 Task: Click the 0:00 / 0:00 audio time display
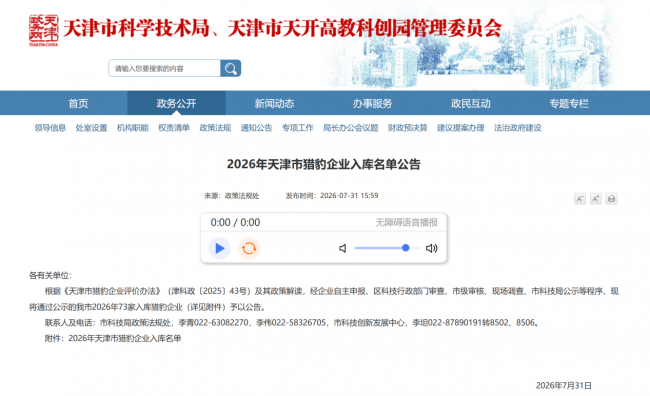click(235, 223)
